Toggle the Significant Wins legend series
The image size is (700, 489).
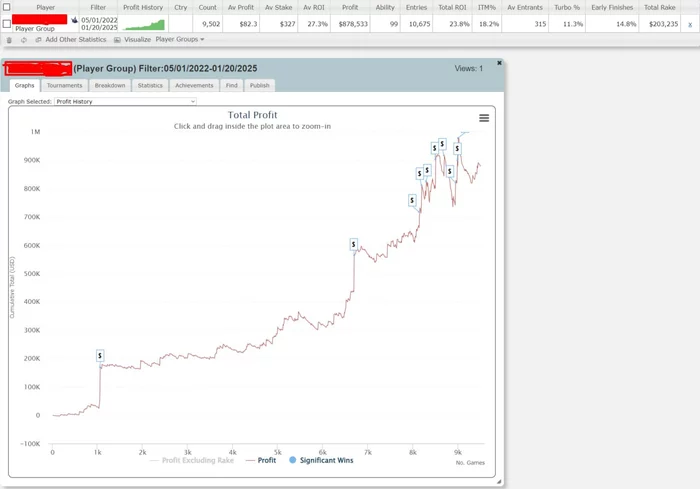pyautogui.click(x=321, y=460)
